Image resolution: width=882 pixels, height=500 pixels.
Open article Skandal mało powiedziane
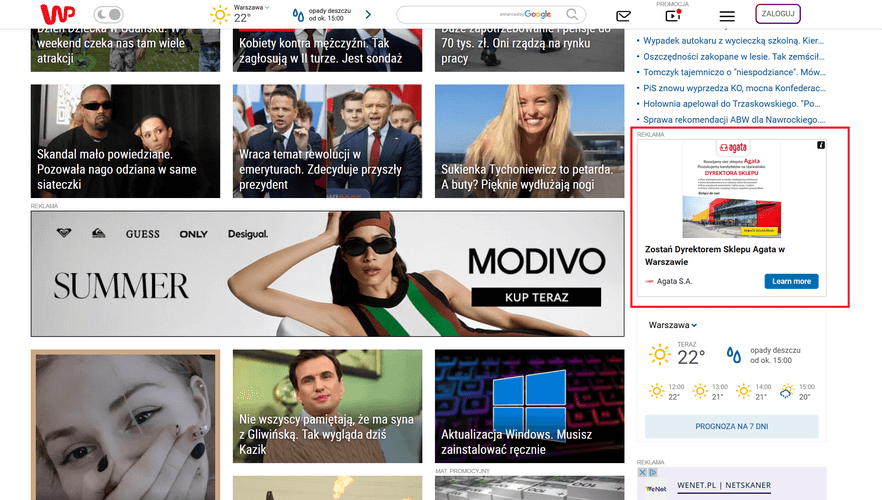125,141
